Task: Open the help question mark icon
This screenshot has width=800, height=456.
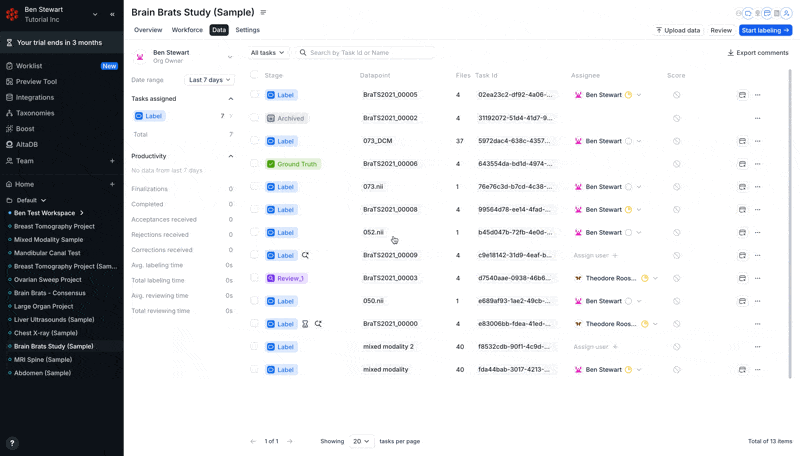Action: pyautogui.click(x=12, y=443)
